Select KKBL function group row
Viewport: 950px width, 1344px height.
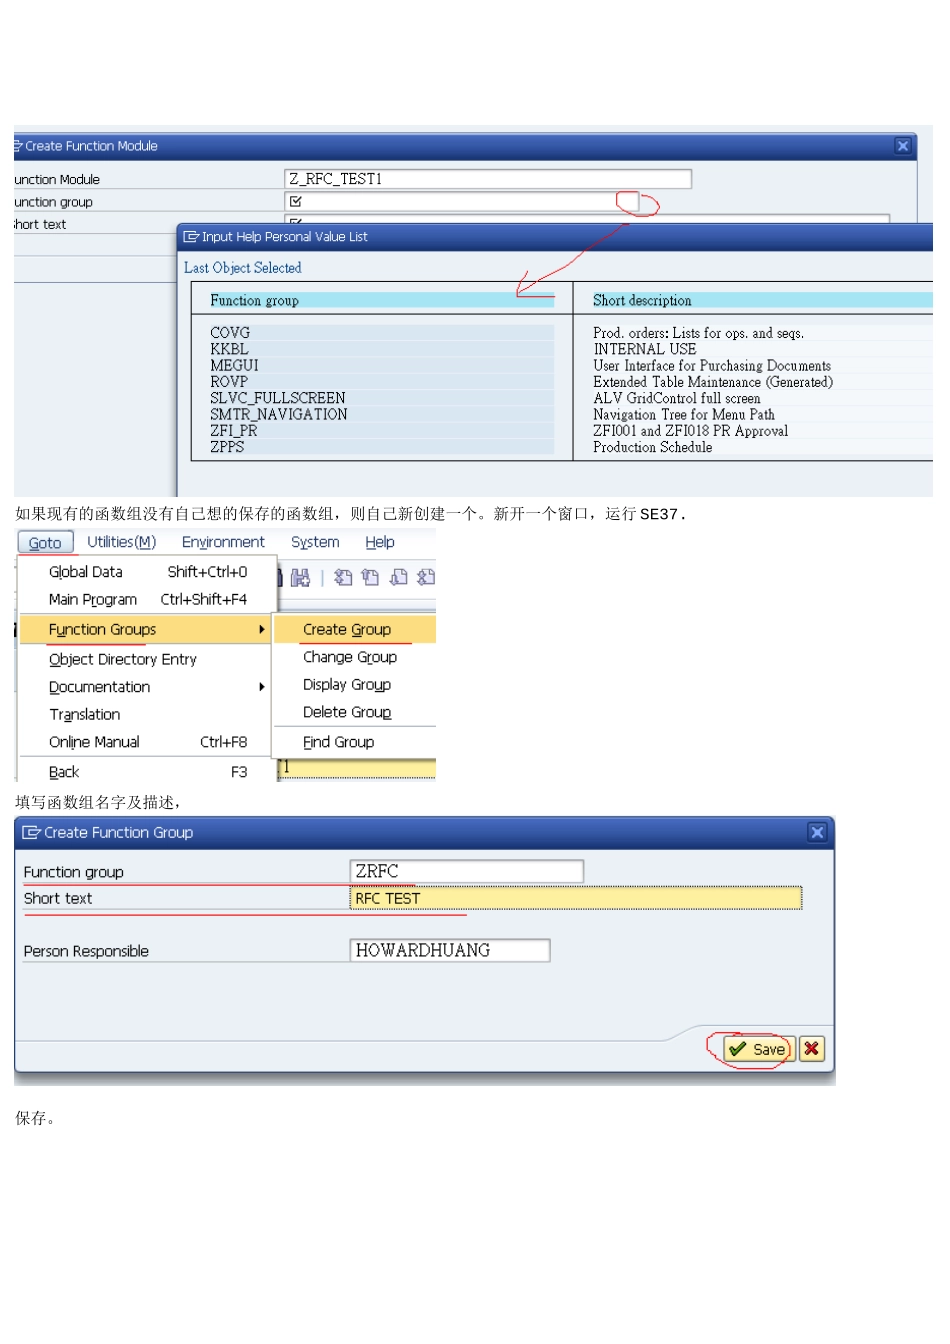380,349
